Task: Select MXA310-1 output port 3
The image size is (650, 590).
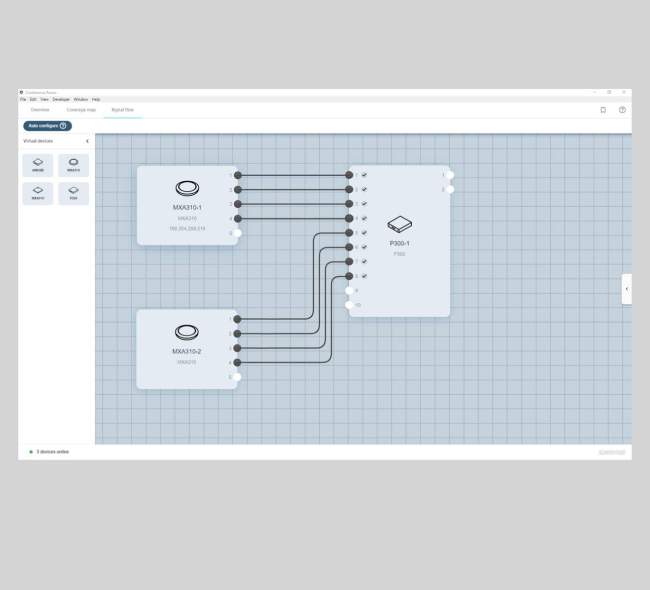Action: (238, 204)
